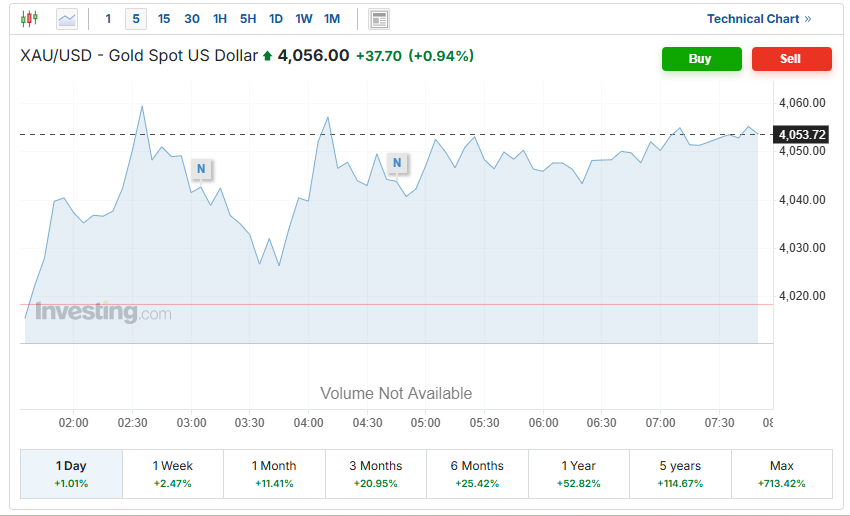850x516 pixels.
Task: Select the 1 Week range tab
Action: pos(172,474)
